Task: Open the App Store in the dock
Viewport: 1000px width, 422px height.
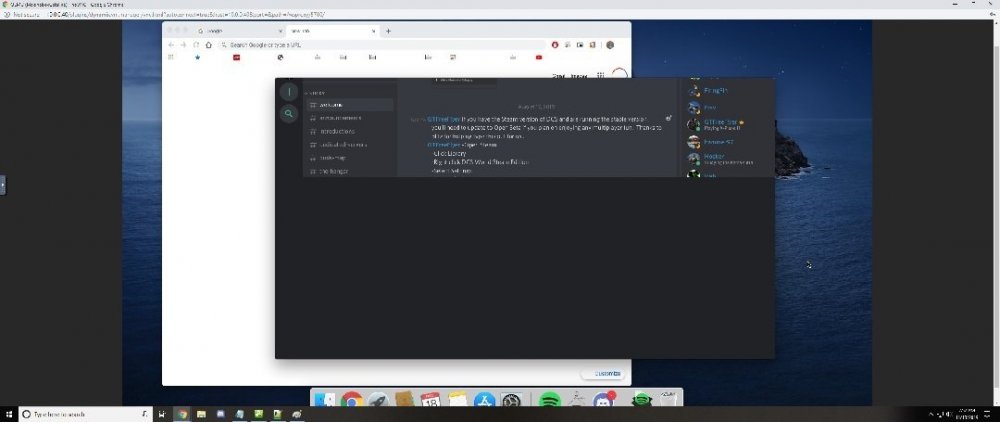Action: pos(485,400)
